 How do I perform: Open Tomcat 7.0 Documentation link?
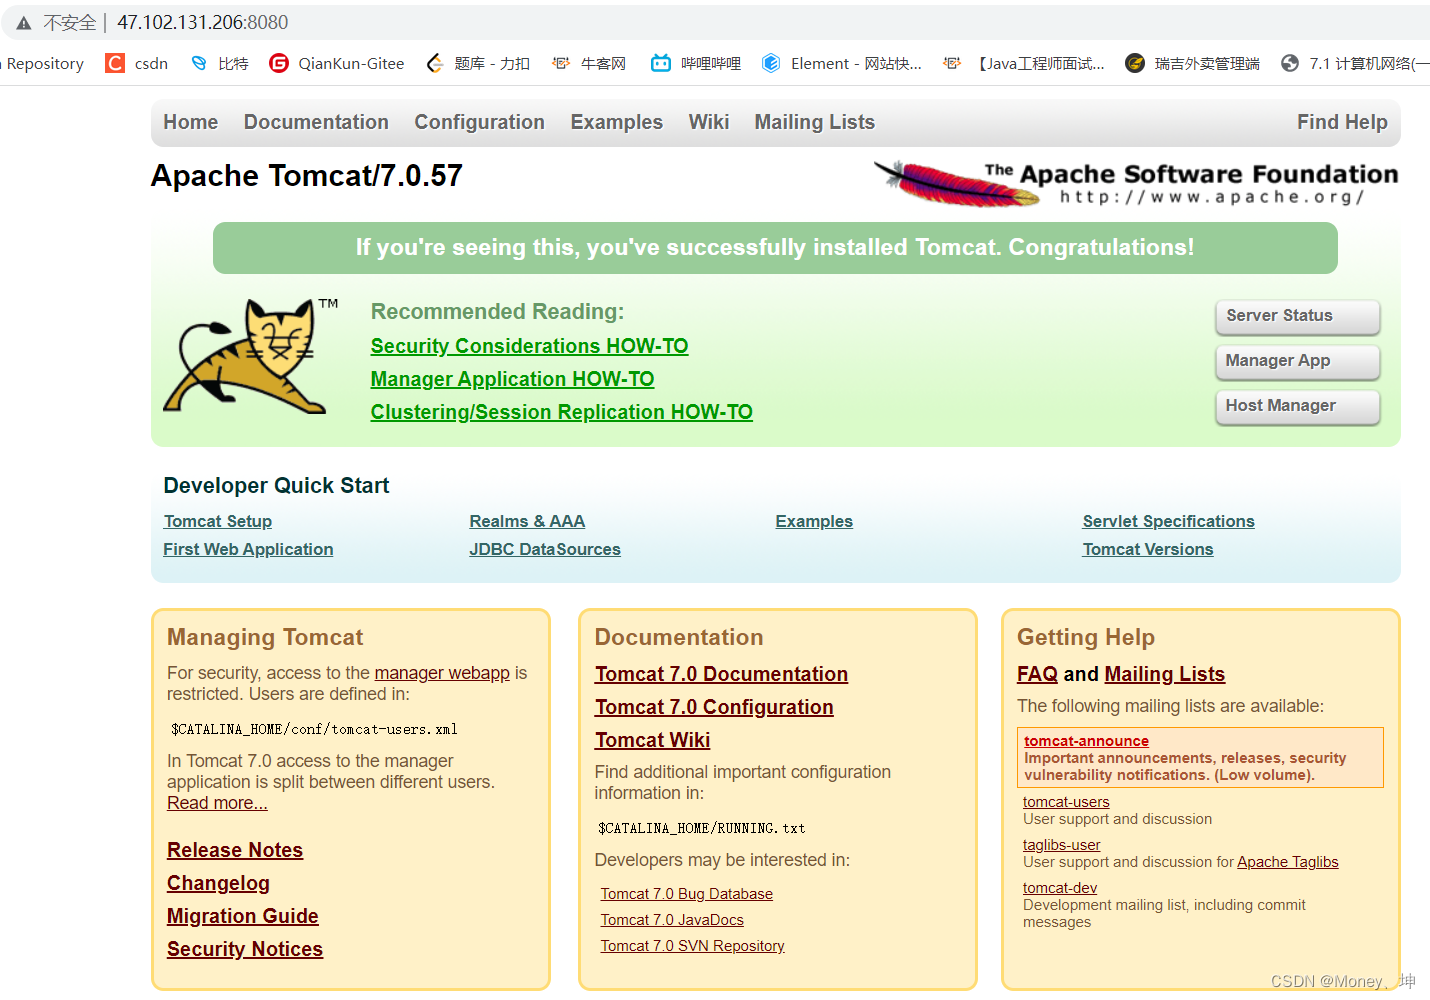point(721,674)
